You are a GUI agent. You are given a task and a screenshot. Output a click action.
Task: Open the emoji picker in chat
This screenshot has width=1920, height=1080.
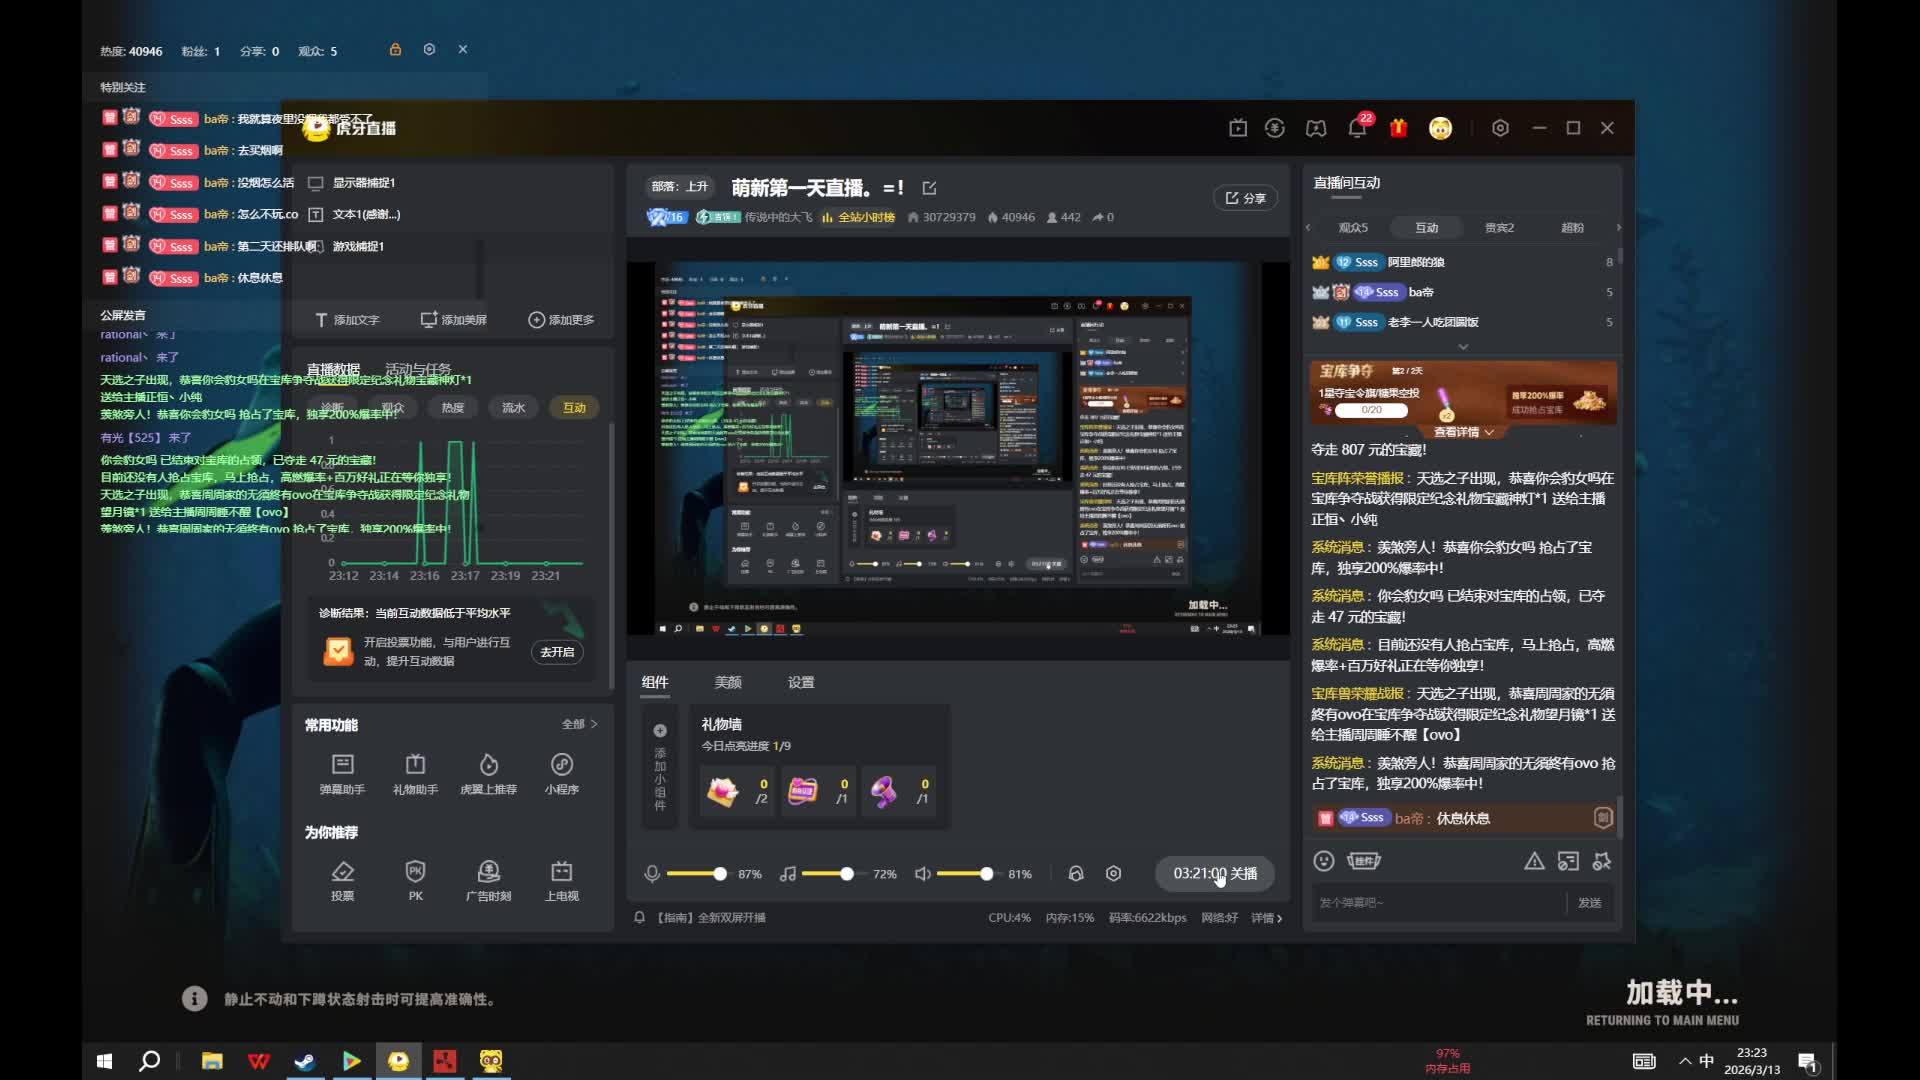tap(1324, 861)
